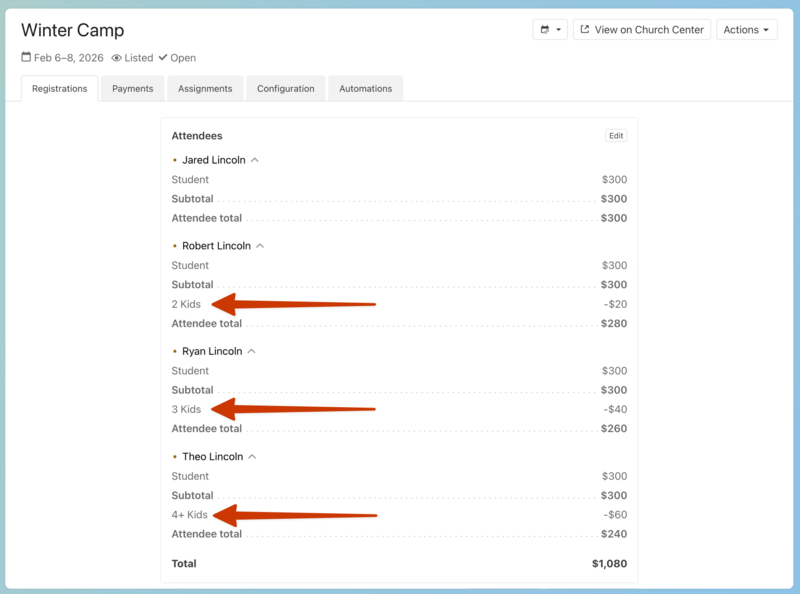800x594 pixels.
Task: Click the checkmark icon next to Open
Action: tap(163, 58)
